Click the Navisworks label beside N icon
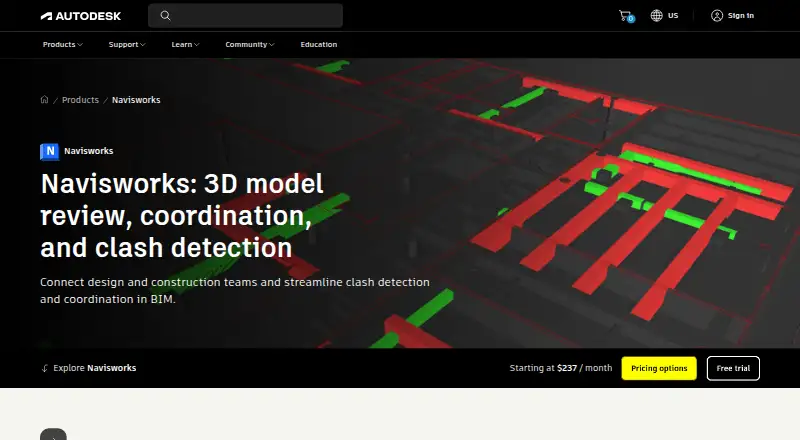 coord(89,151)
